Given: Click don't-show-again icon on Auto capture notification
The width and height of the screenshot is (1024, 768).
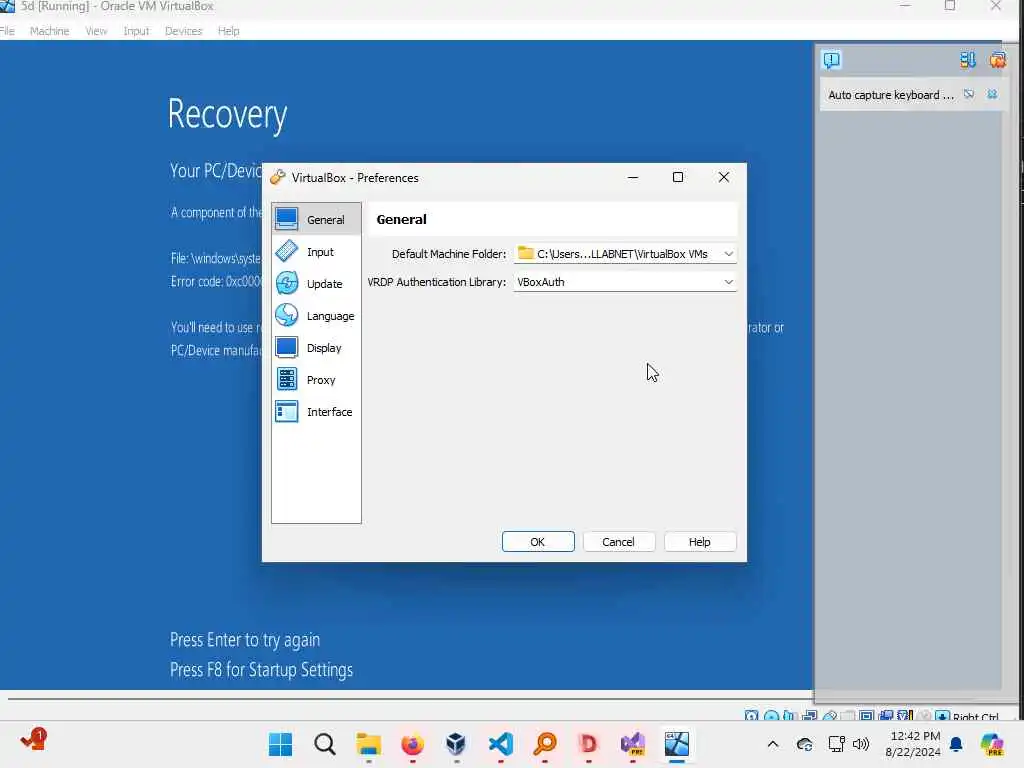Looking at the screenshot, I should [x=969, y=94].
